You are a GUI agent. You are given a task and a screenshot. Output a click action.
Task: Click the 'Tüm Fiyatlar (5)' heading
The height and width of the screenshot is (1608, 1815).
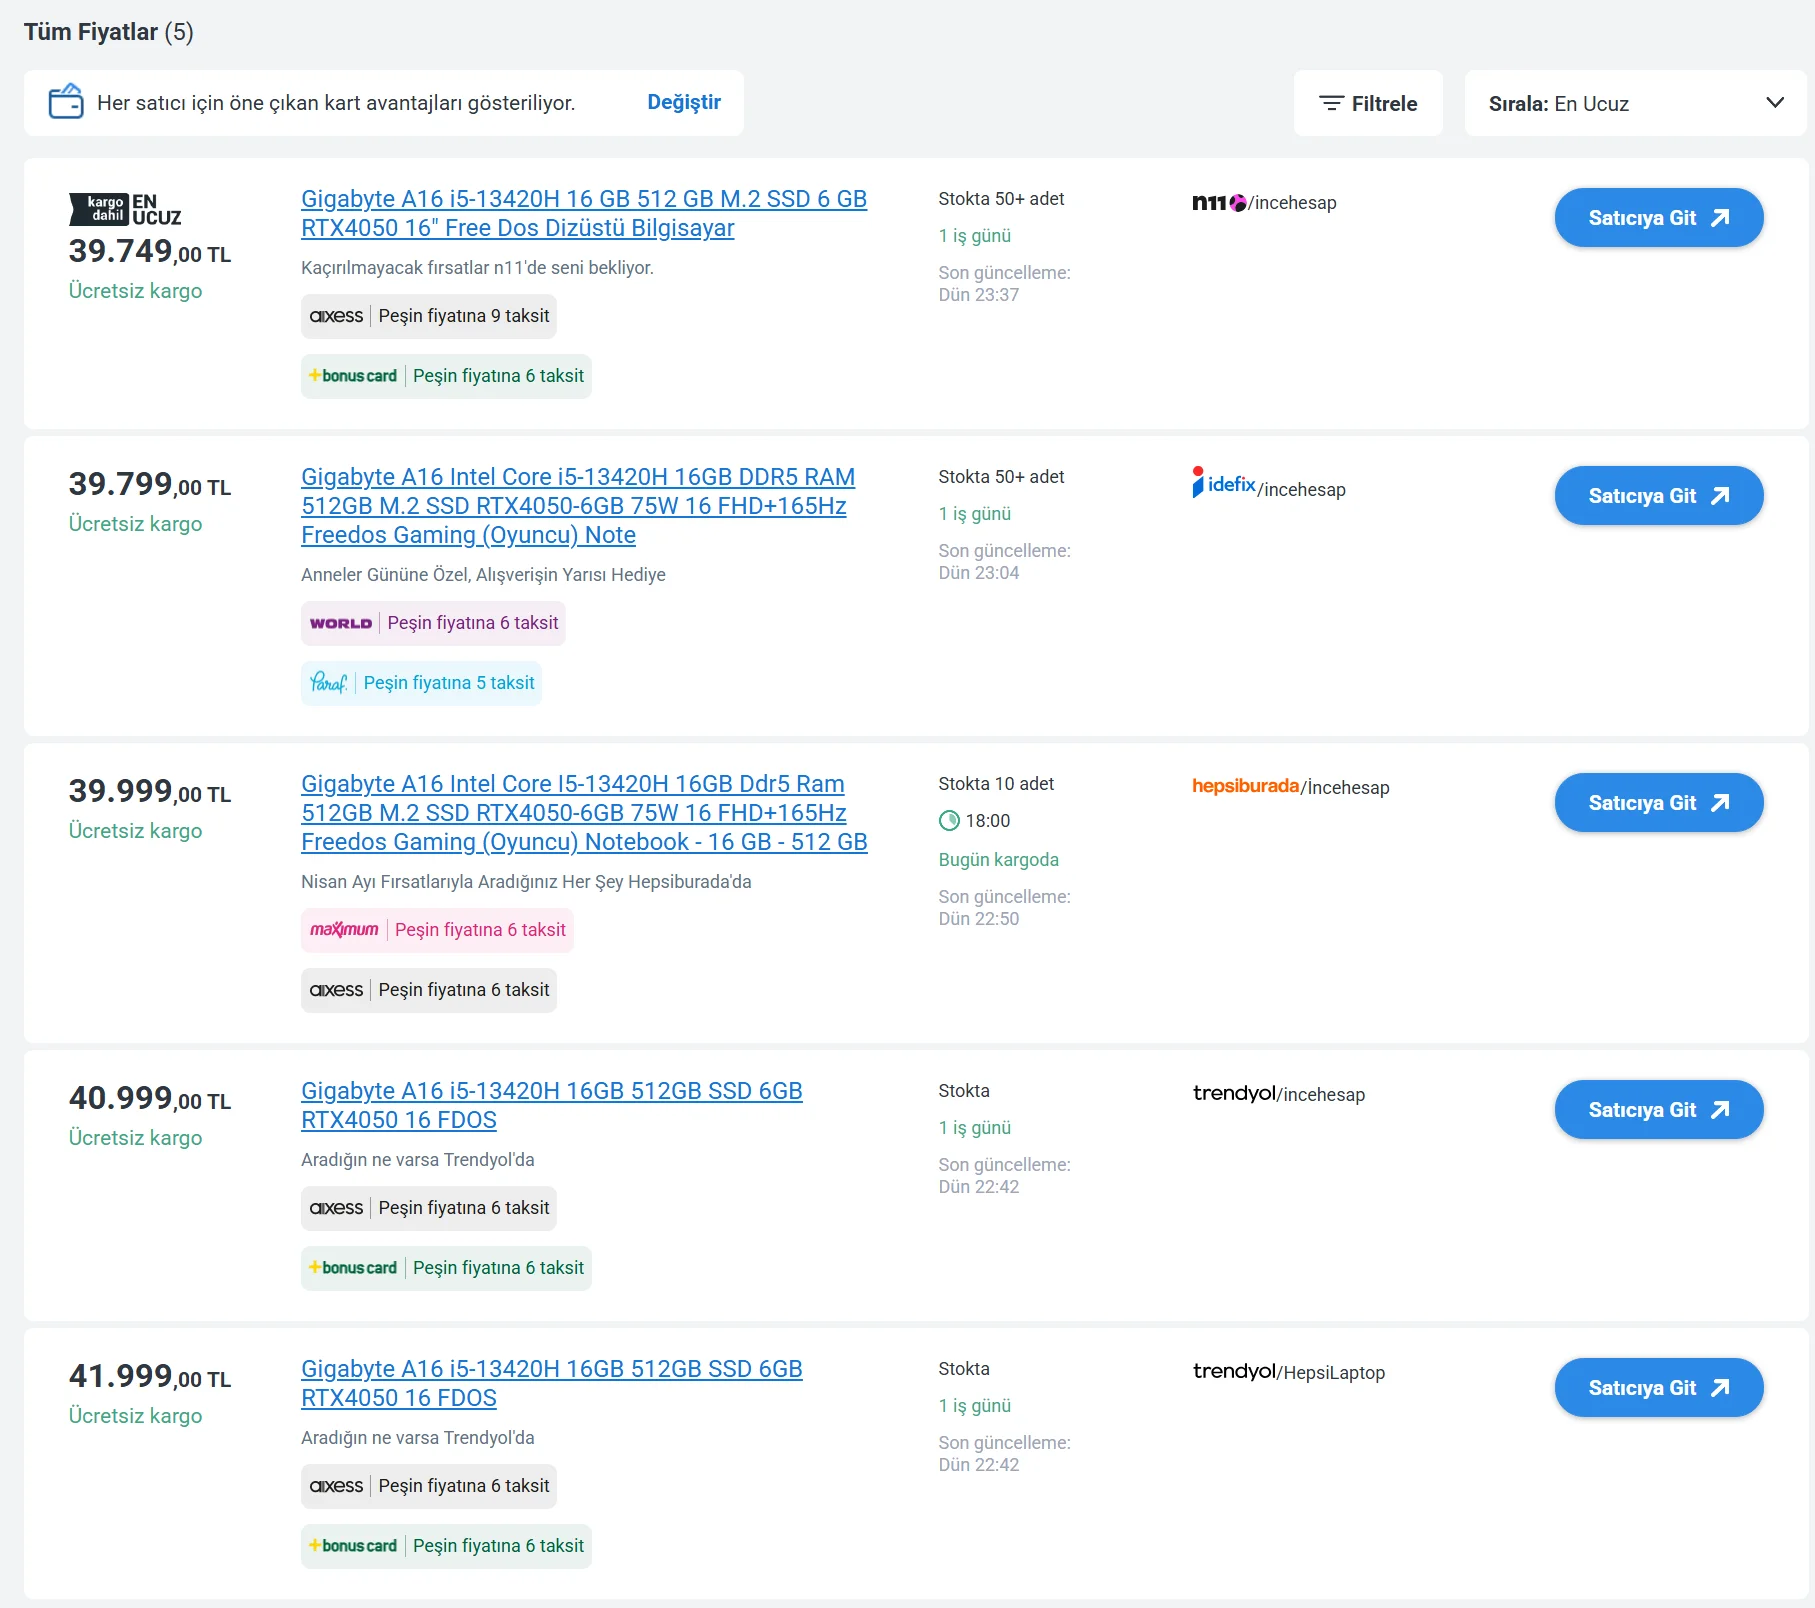pyautogui.click(x=109, y=32)
